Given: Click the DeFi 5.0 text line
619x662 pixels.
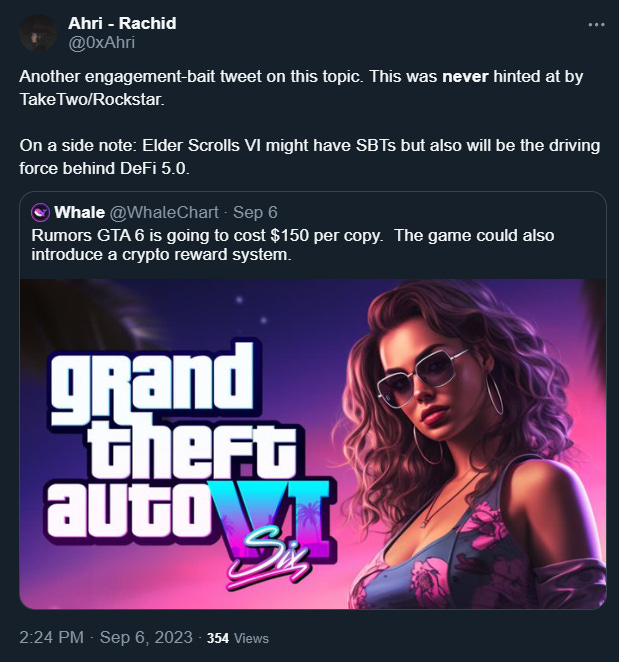Looking at the screenshot, I should 105,168.
